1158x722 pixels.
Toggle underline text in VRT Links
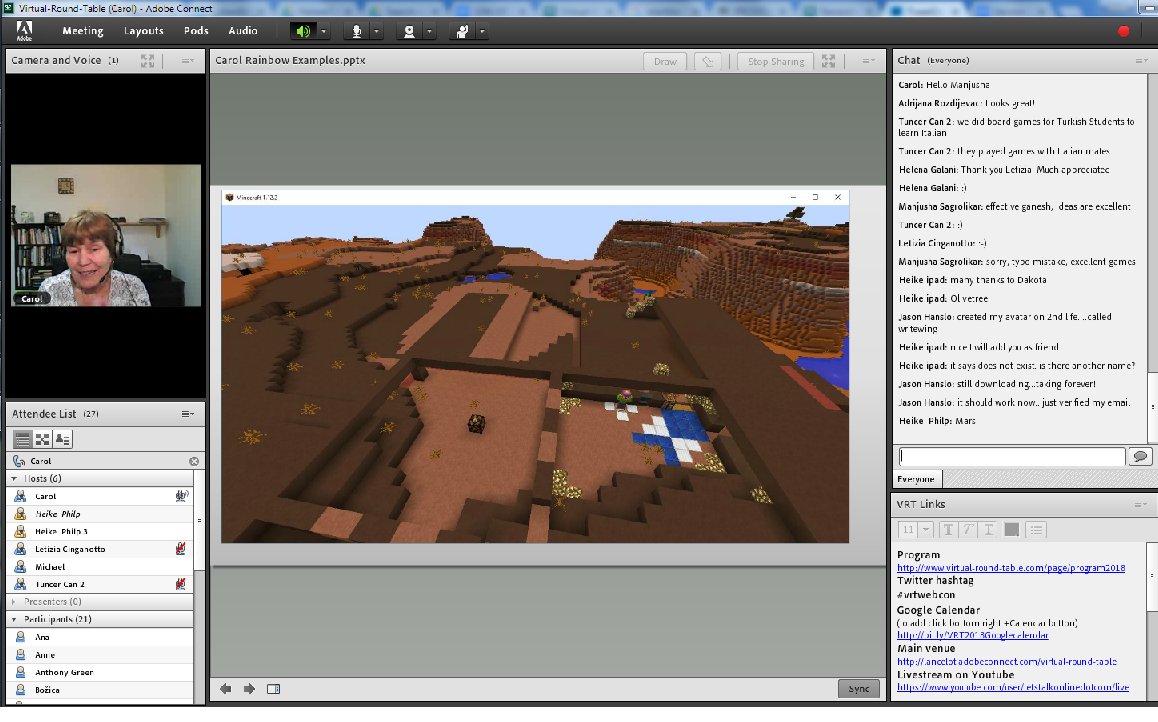coord(988,530)
